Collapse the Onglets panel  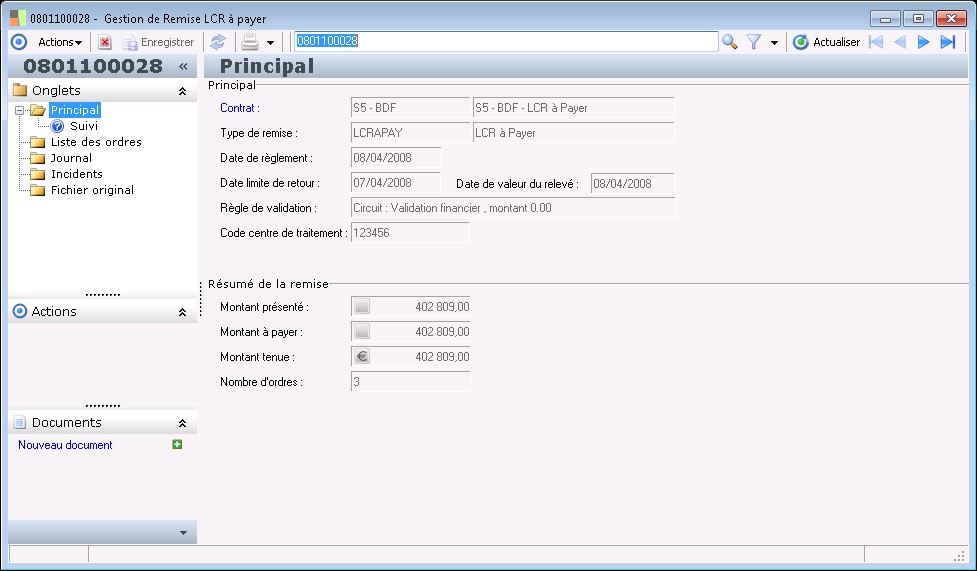click(183, 91)
